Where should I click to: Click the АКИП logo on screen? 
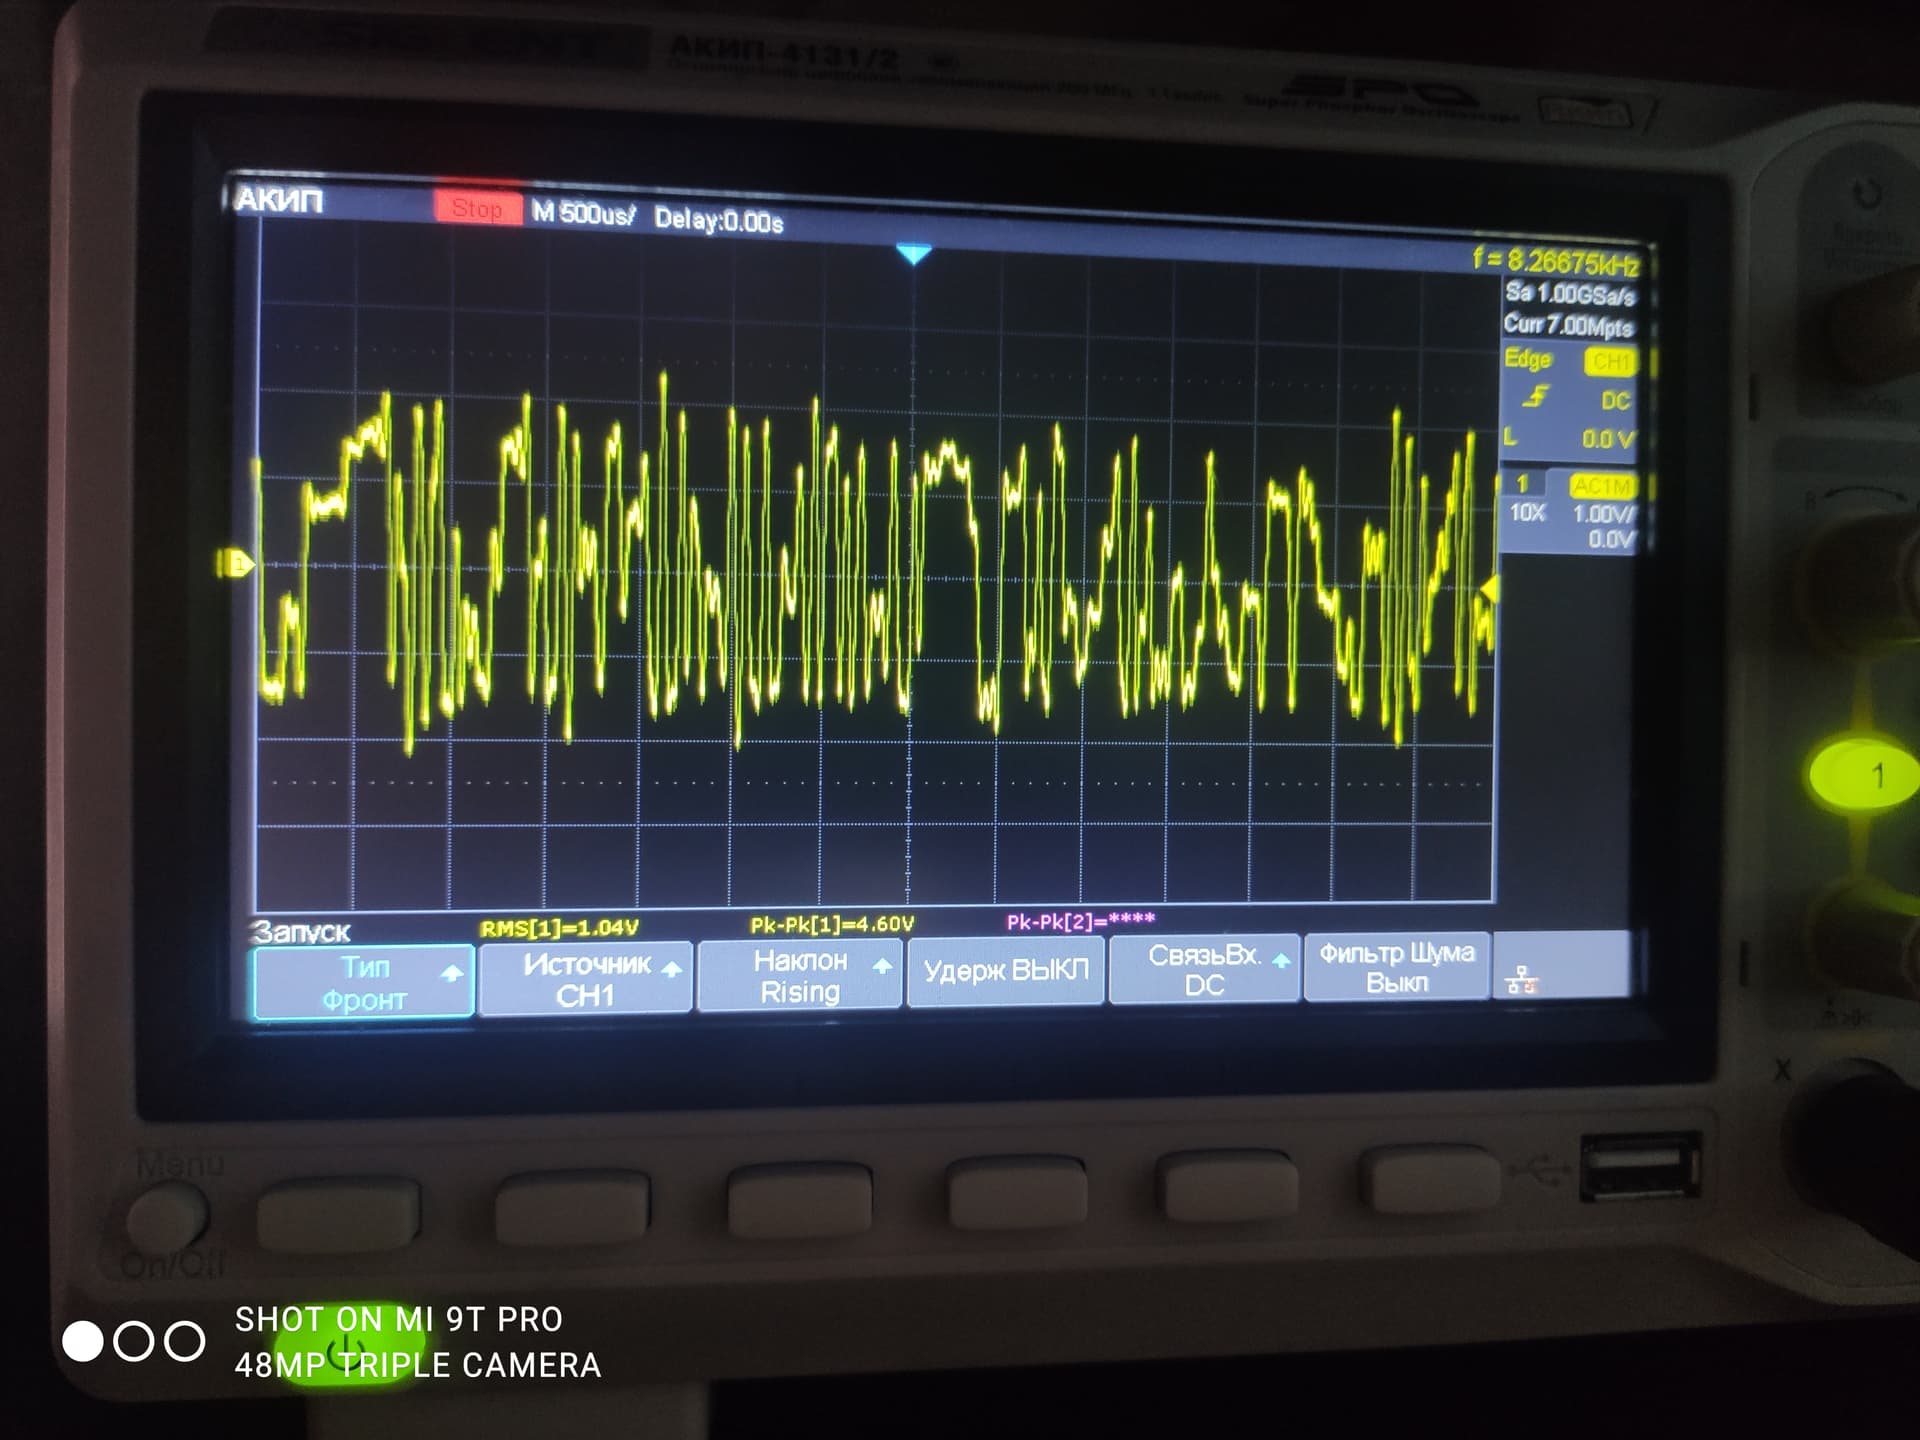pyautogui.click(x=280, y=200)
